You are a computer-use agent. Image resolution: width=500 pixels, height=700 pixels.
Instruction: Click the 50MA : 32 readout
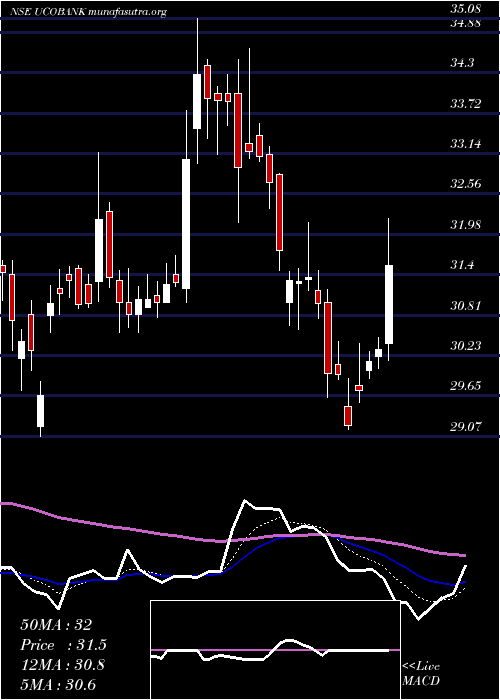point(56,625)
